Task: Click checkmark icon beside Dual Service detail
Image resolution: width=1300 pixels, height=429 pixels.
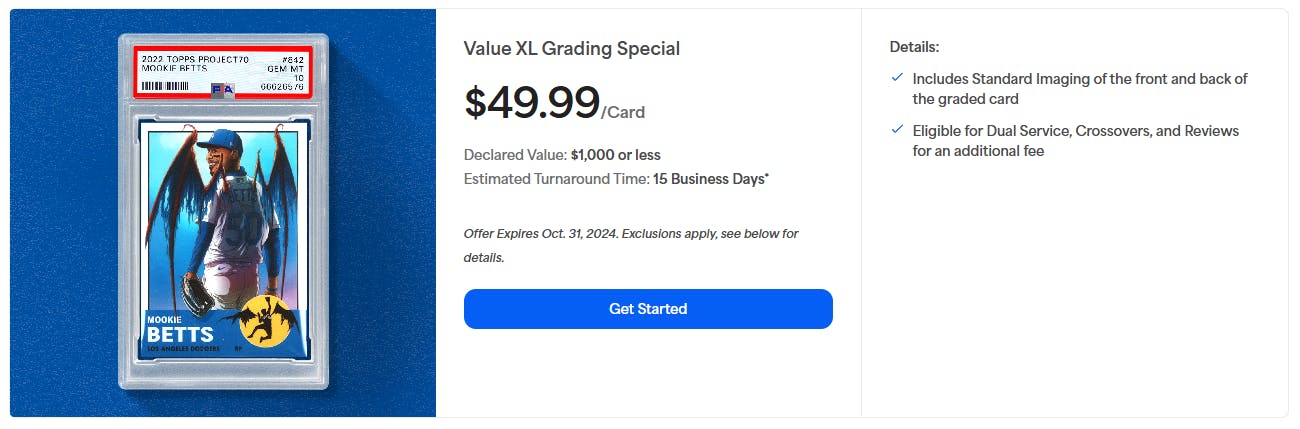Action: pos(897,130)
